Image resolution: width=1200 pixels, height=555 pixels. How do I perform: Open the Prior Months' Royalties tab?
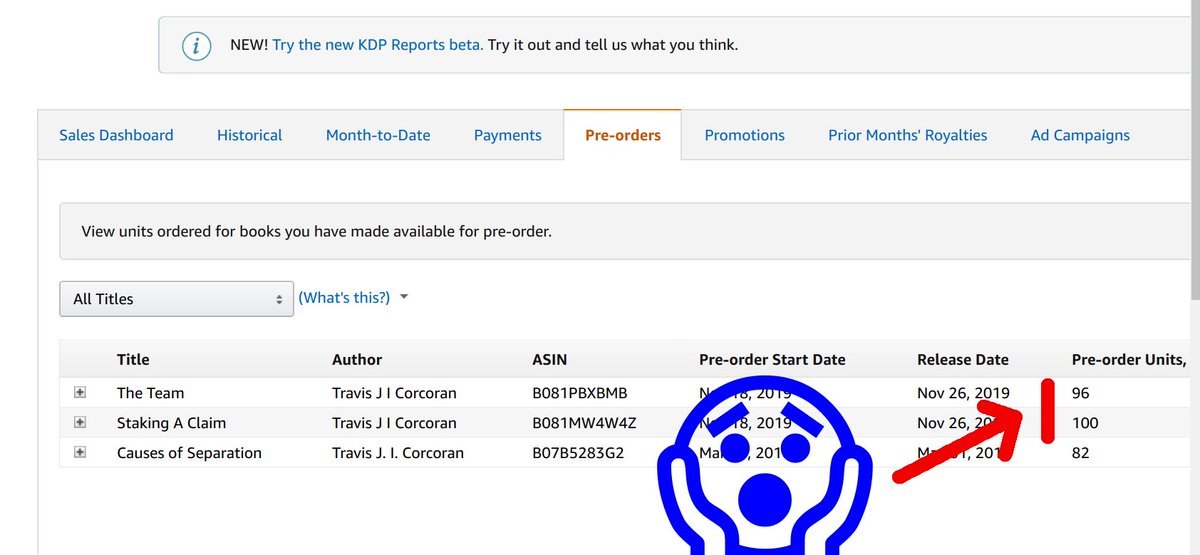(x=908, y=135)
